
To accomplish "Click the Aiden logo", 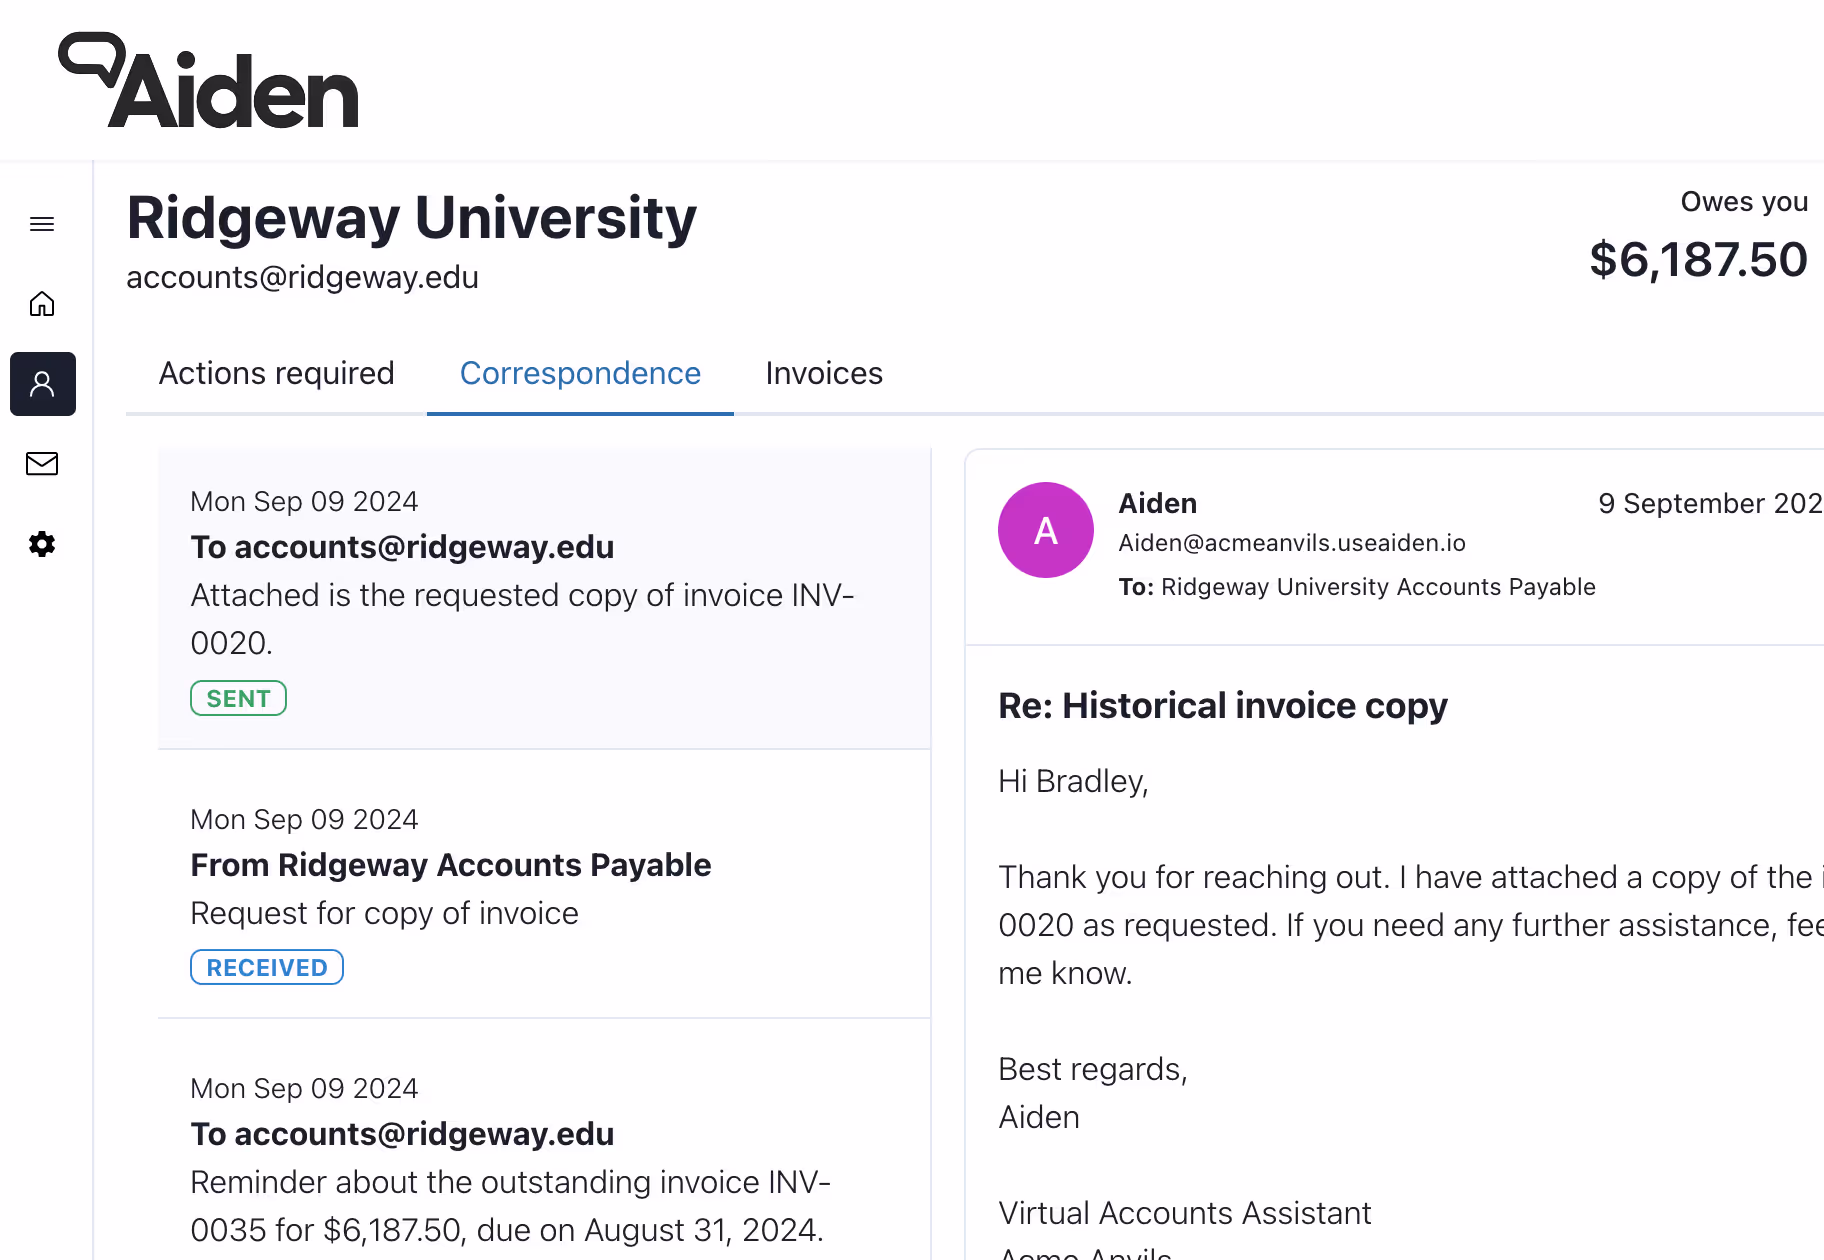I will [208, 81].
